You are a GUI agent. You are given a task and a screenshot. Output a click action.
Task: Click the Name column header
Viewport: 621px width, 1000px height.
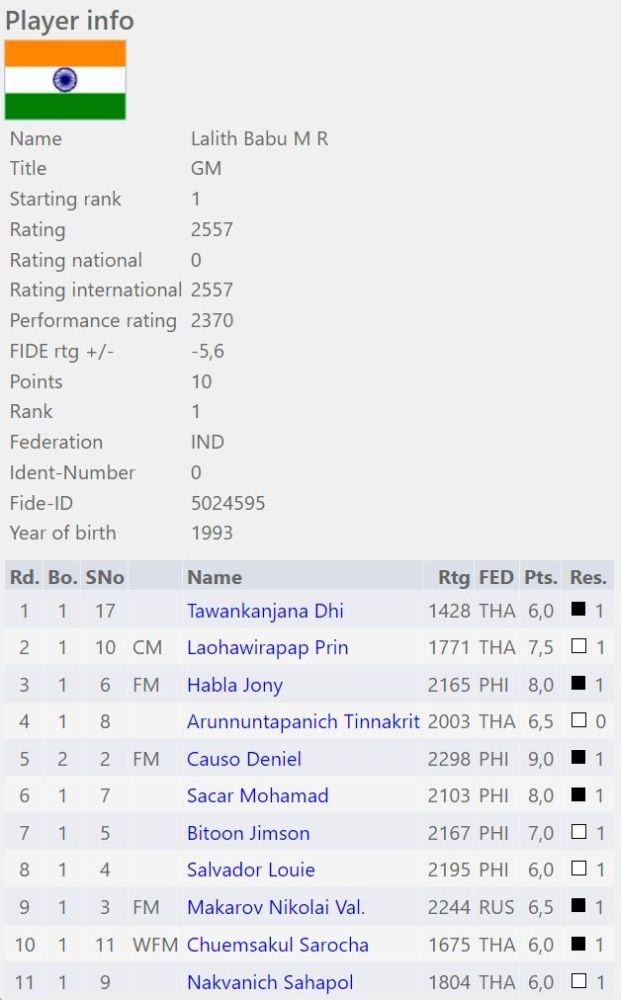click(x=214, y=577)
